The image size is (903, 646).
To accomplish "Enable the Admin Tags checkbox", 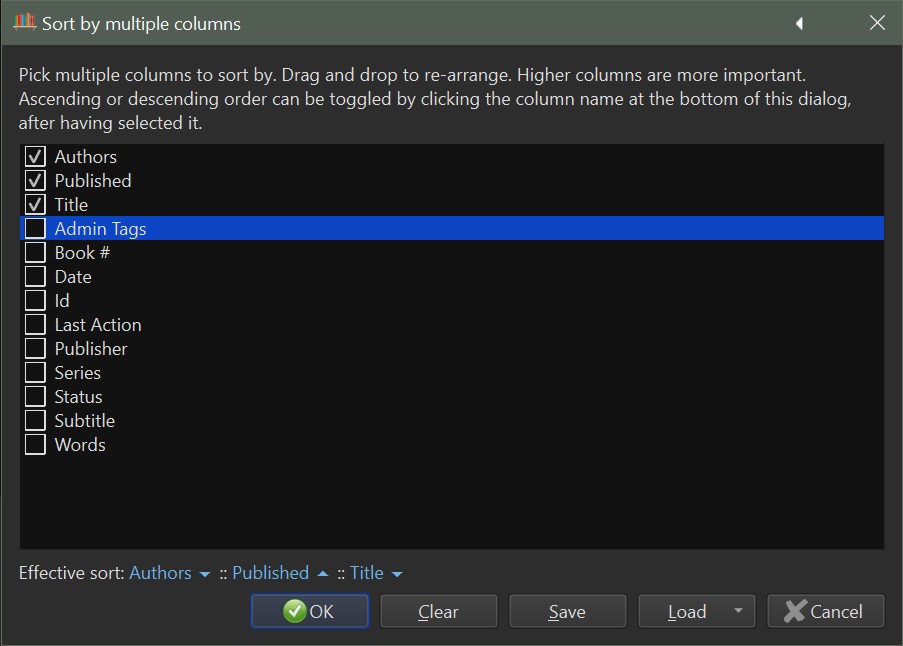I will click(35, 229).
